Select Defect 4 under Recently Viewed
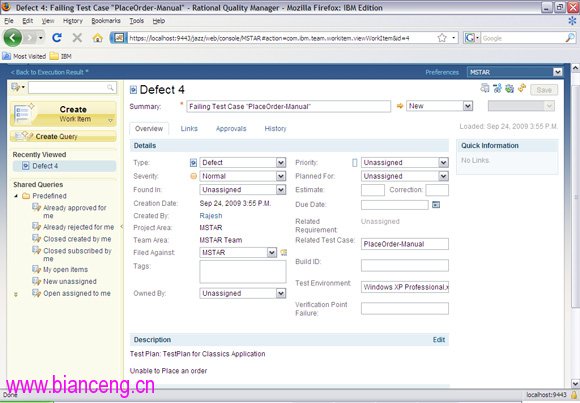This screenshot has width=580, height=403. [64, 166]
